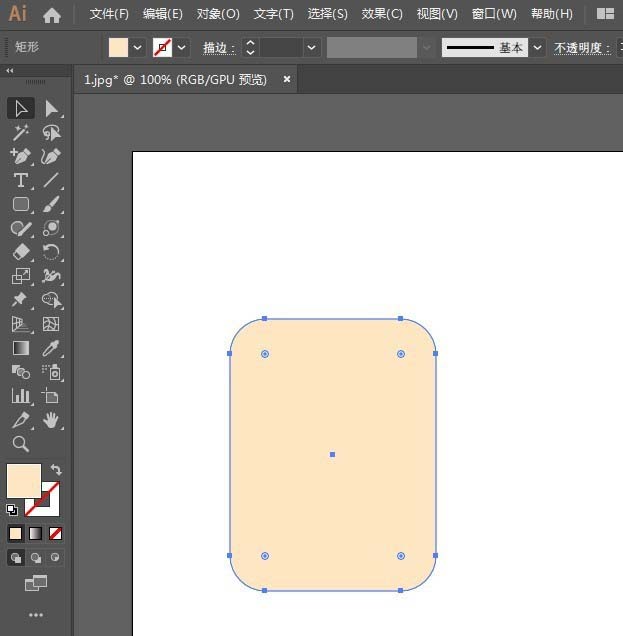Open the 窗口(W) menu
This screenshot has height=636, width=623.
point(494,14)
